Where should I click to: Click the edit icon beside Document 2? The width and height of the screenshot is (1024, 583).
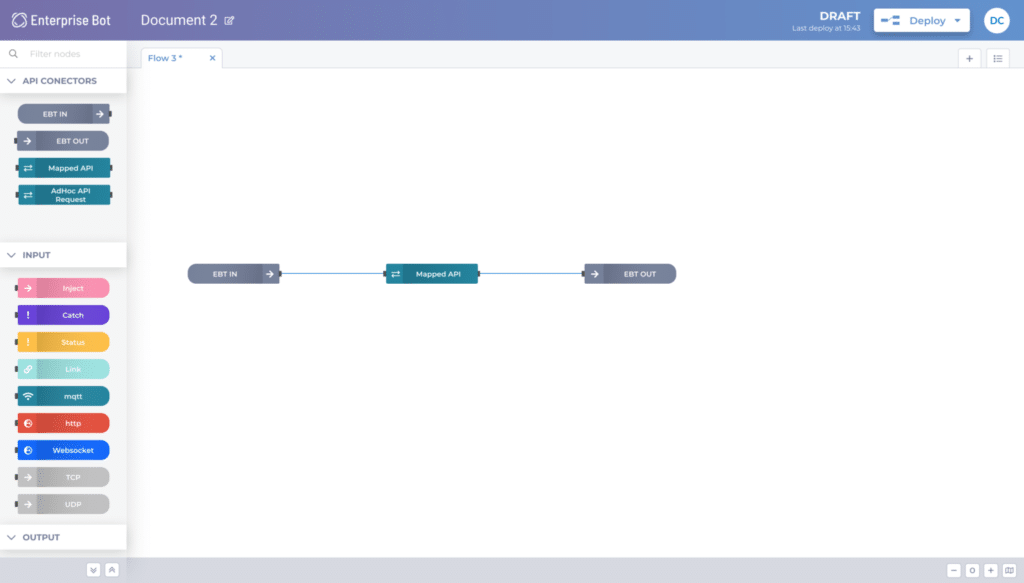(230, 20)
